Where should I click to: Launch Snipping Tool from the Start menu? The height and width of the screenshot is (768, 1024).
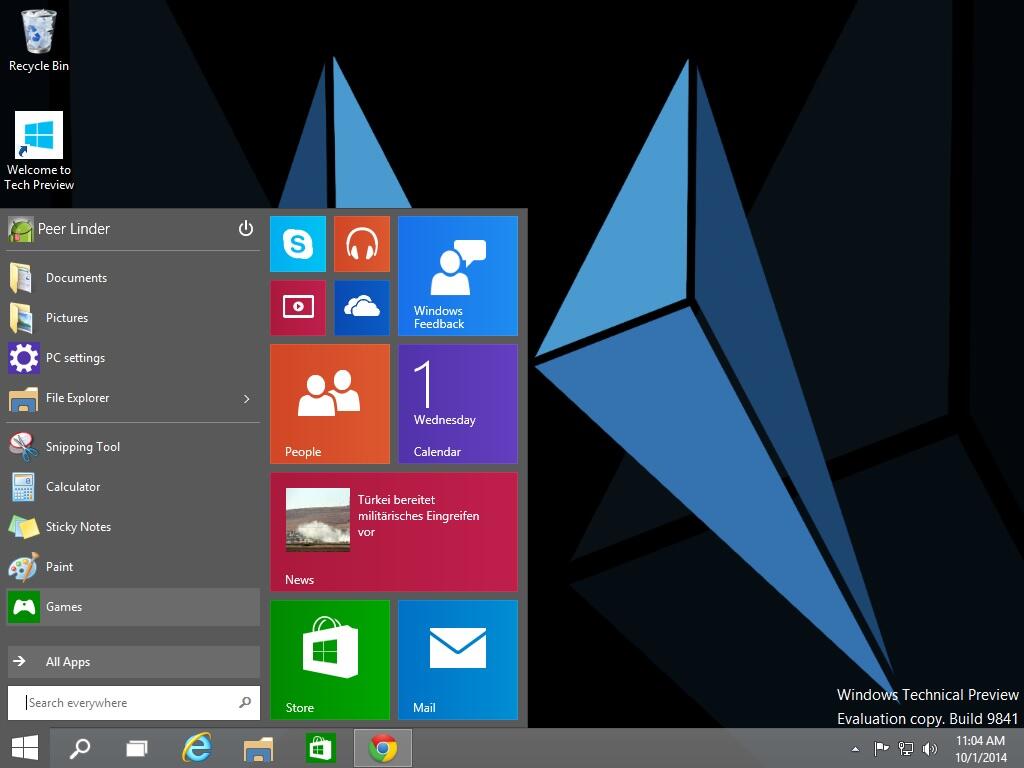(133, 447)
